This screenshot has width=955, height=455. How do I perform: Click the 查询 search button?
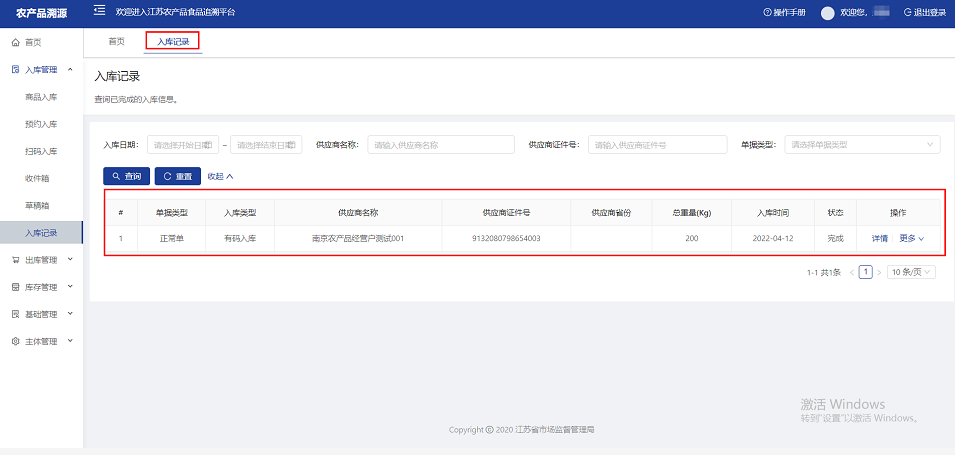click(x=126, y=176)
